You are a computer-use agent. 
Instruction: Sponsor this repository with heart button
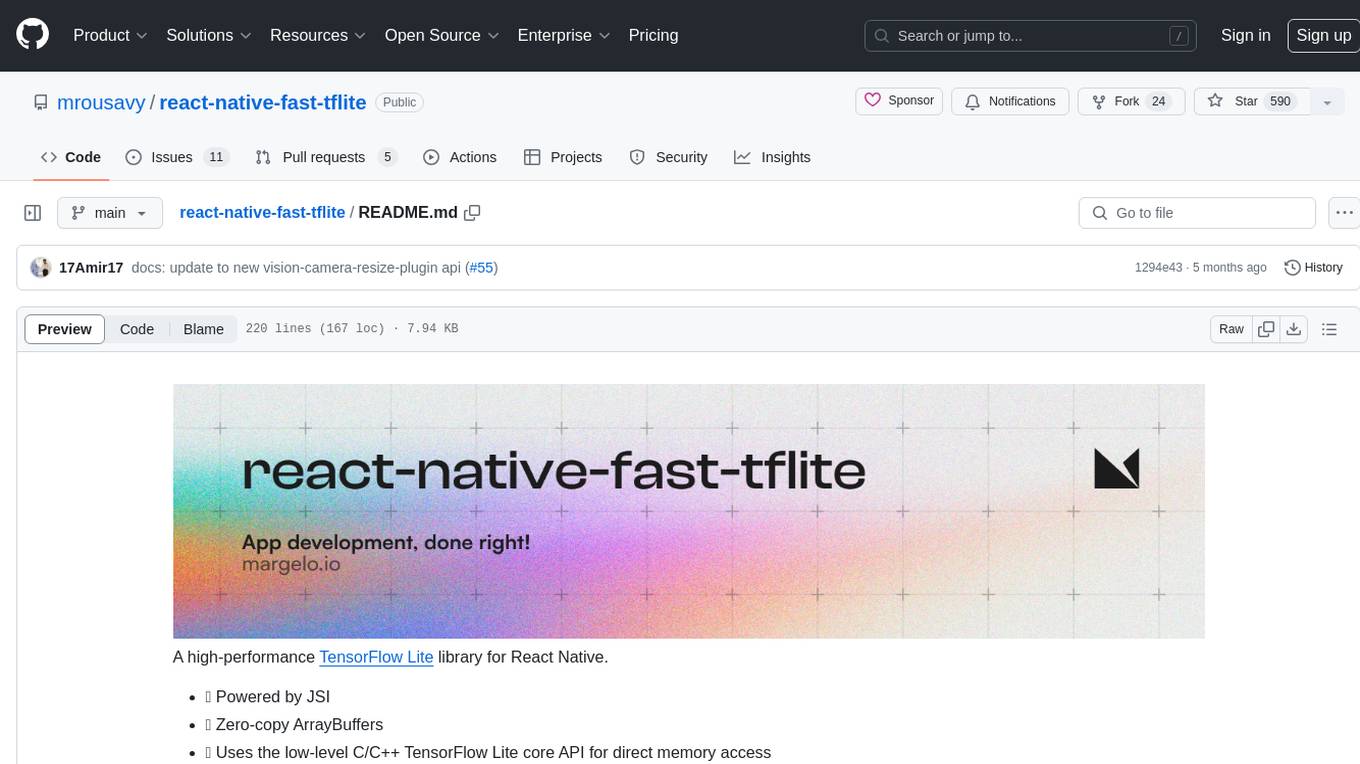899,101
